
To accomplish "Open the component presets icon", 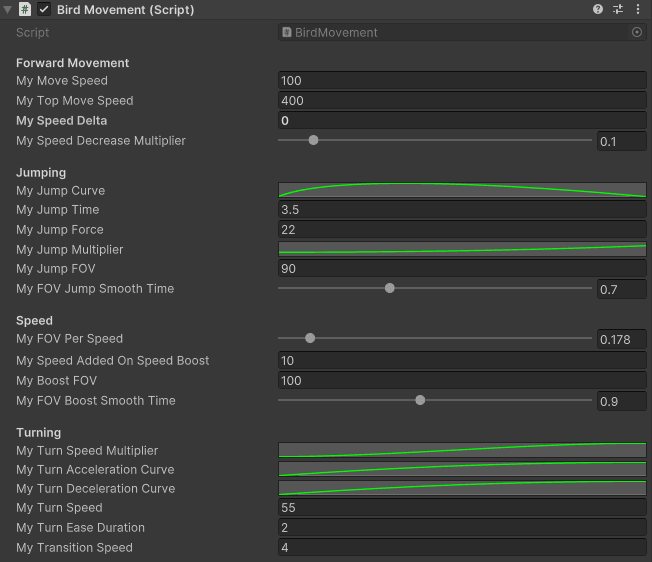I will pos(618,9).
